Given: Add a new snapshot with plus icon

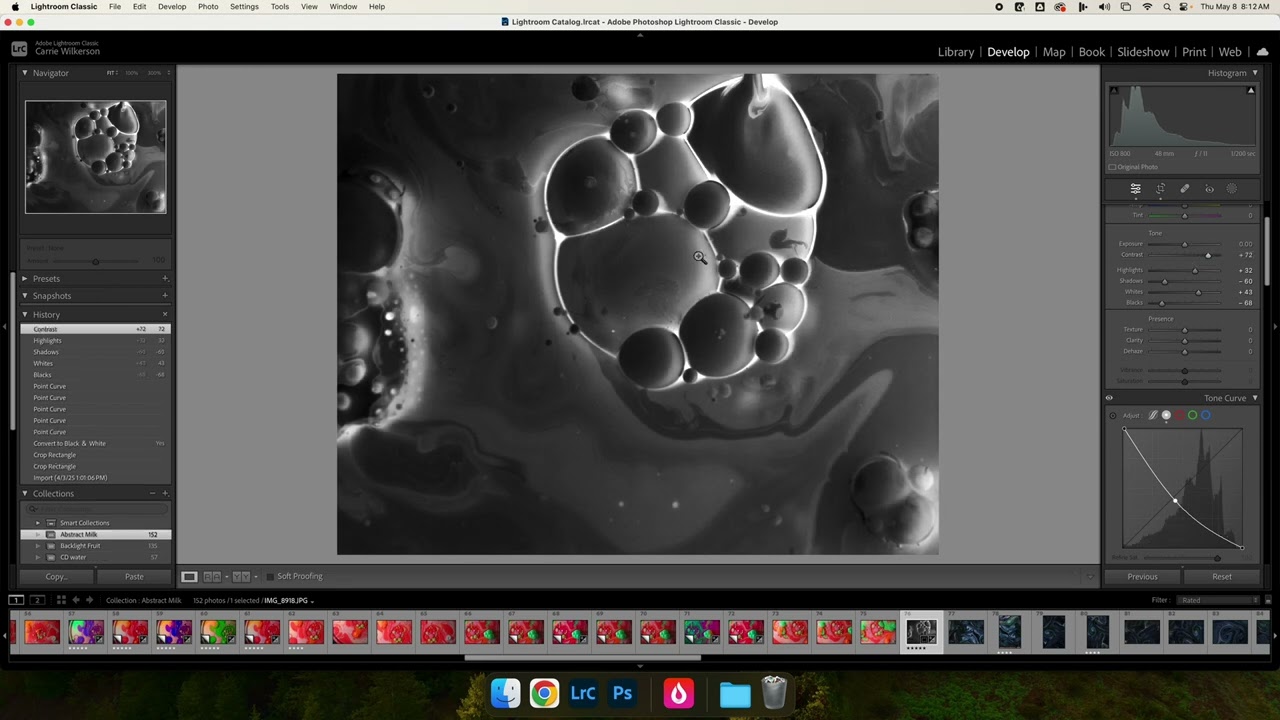Looking at the screenshot, I should tap(165, 296).
